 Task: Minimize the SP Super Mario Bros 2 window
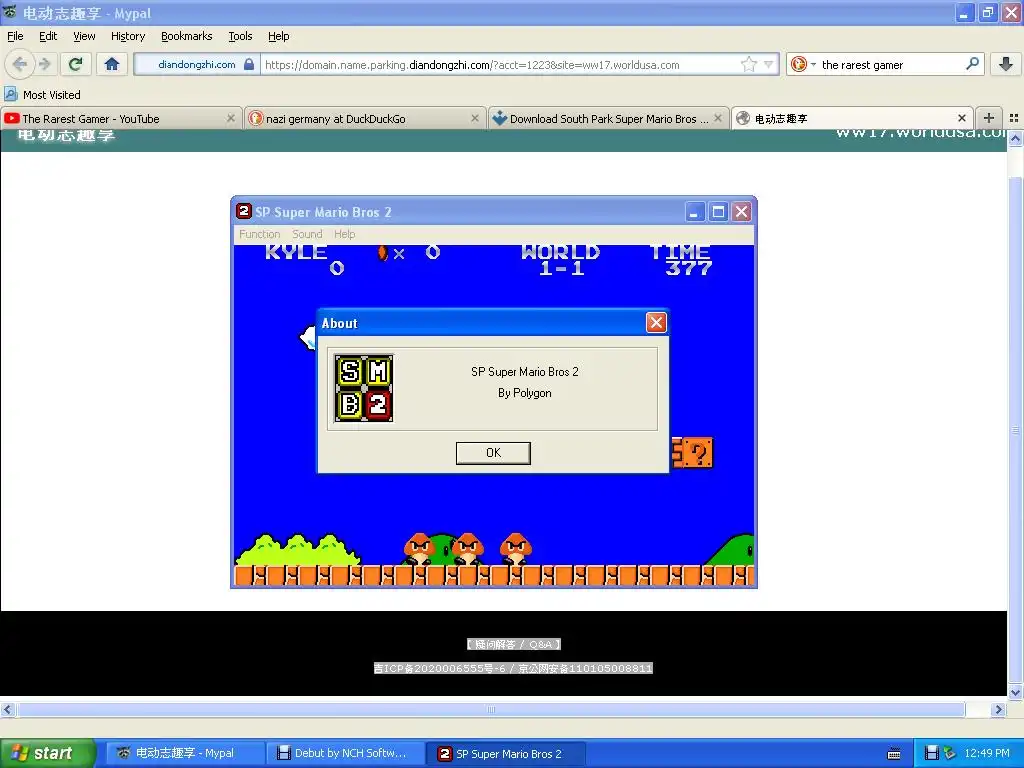point(694,212)
